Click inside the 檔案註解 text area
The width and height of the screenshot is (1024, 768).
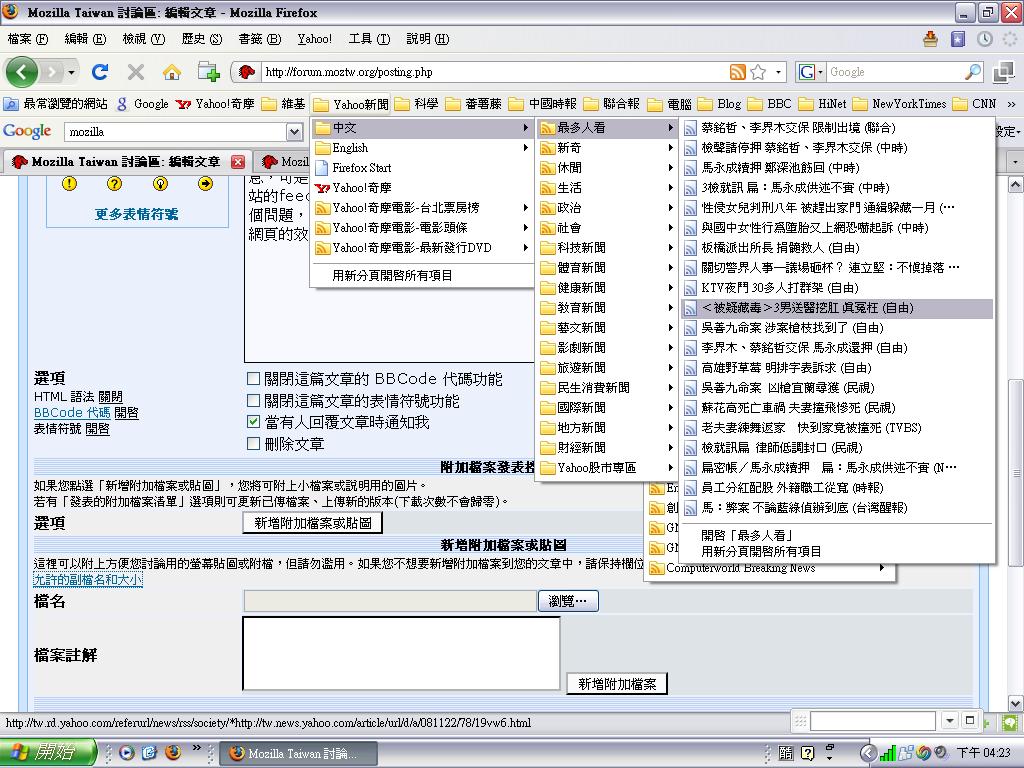tap(401, 653)
